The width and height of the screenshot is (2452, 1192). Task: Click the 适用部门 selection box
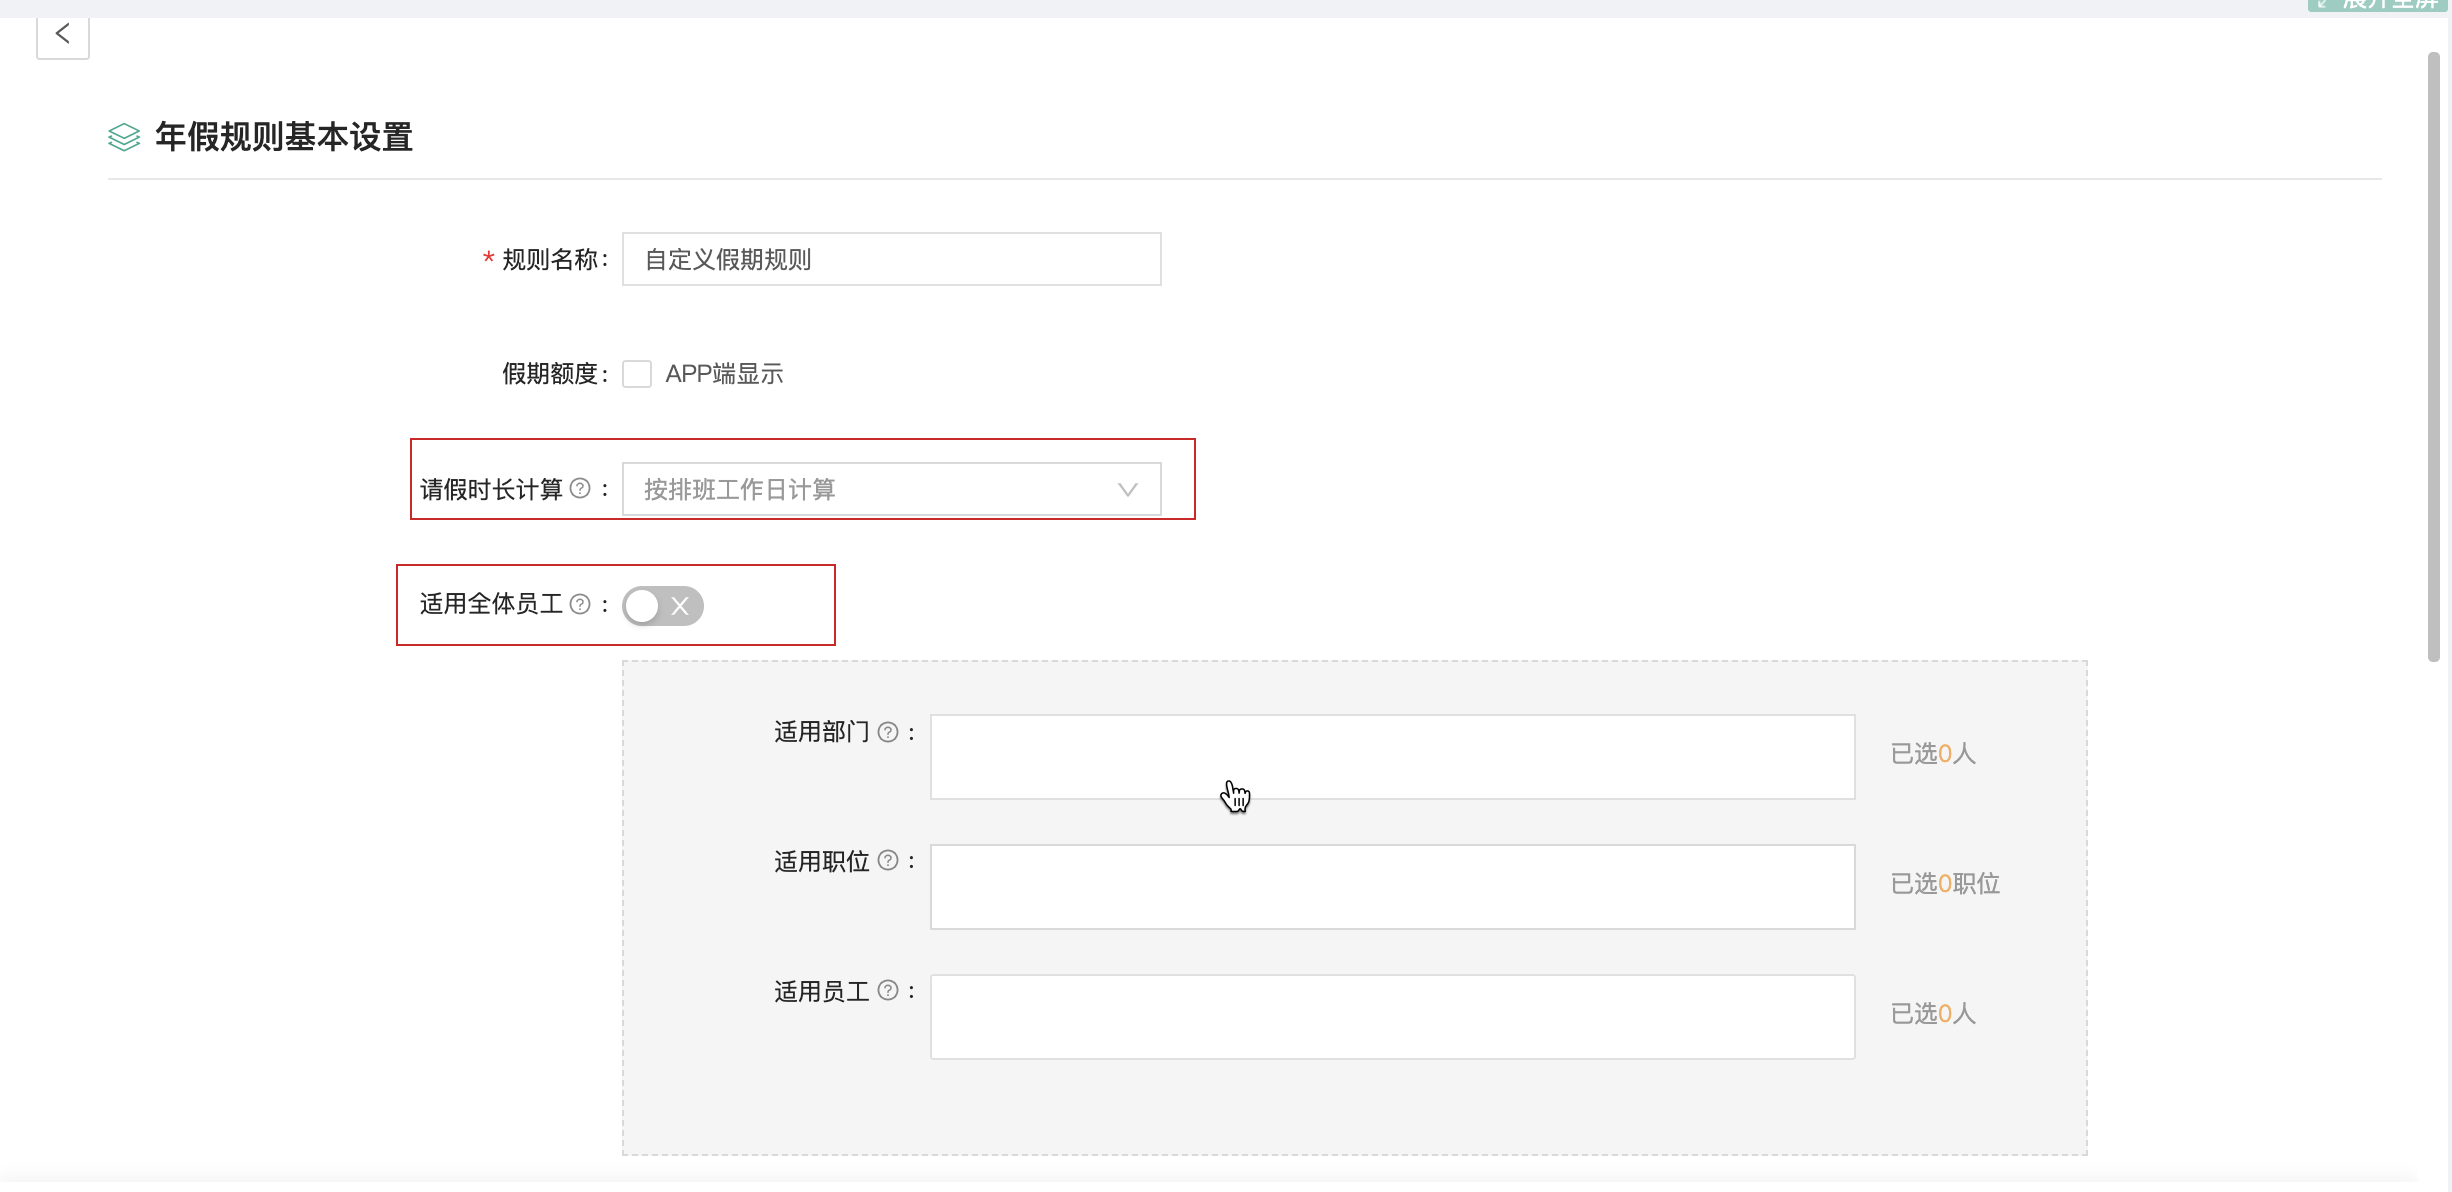click(x=1393, y=757)
